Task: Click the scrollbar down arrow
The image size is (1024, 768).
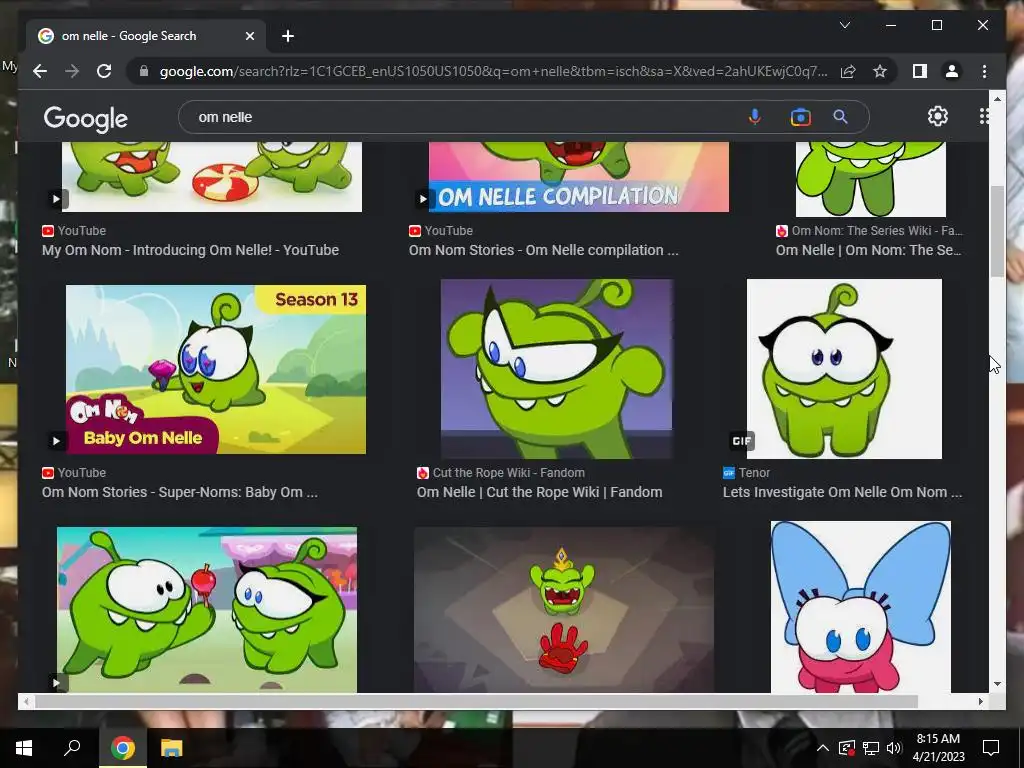Action: (997, 684)
